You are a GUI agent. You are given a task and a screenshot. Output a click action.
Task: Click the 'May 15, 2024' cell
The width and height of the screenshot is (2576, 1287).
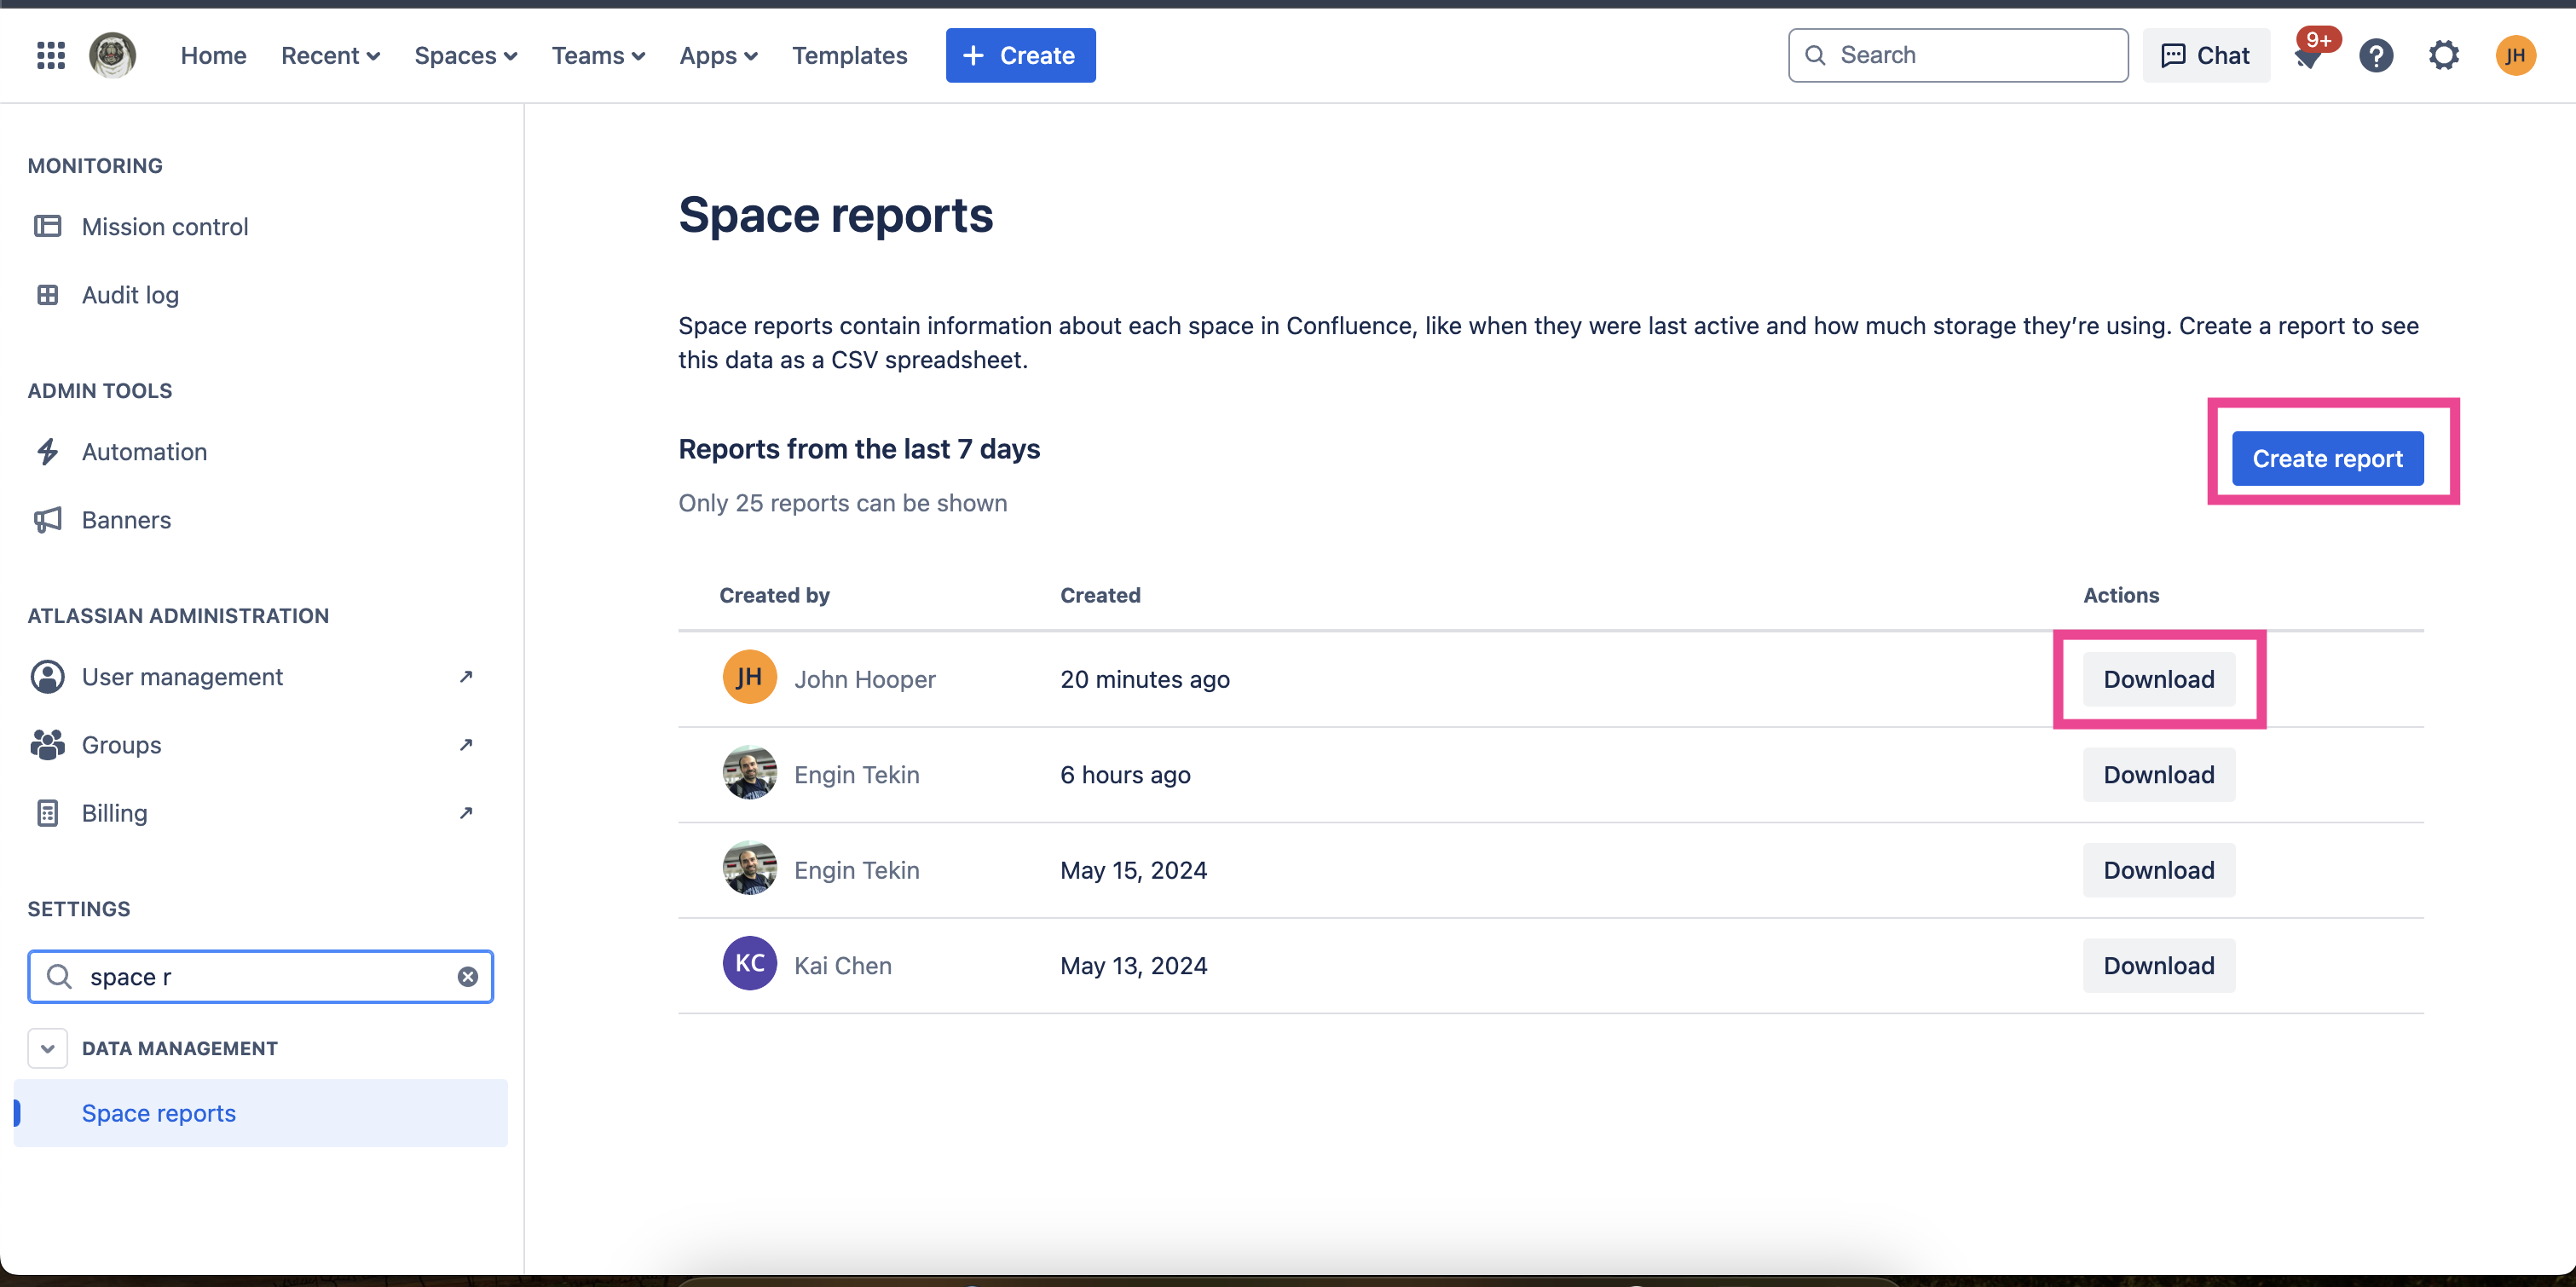[x=1133, y=870]
